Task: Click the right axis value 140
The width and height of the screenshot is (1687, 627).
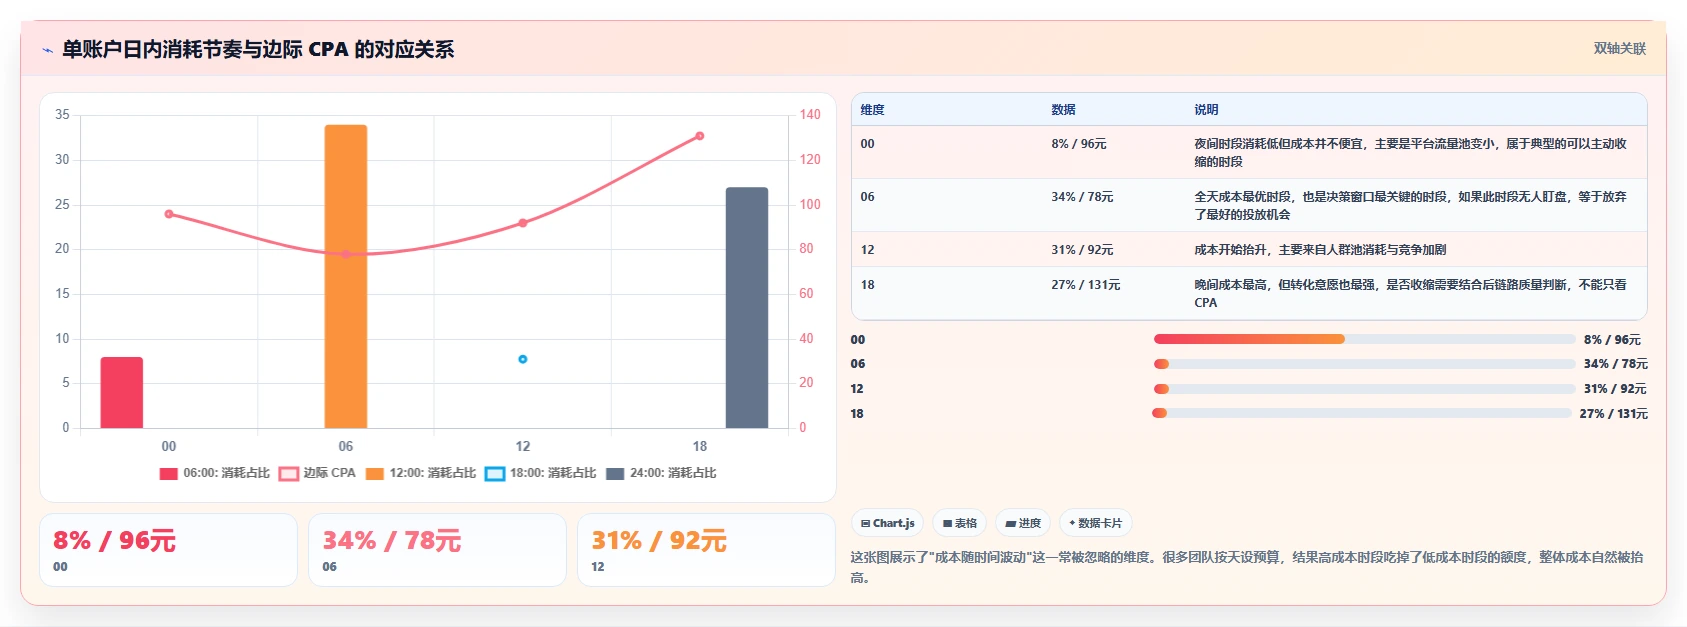Action: click(810, 115)
